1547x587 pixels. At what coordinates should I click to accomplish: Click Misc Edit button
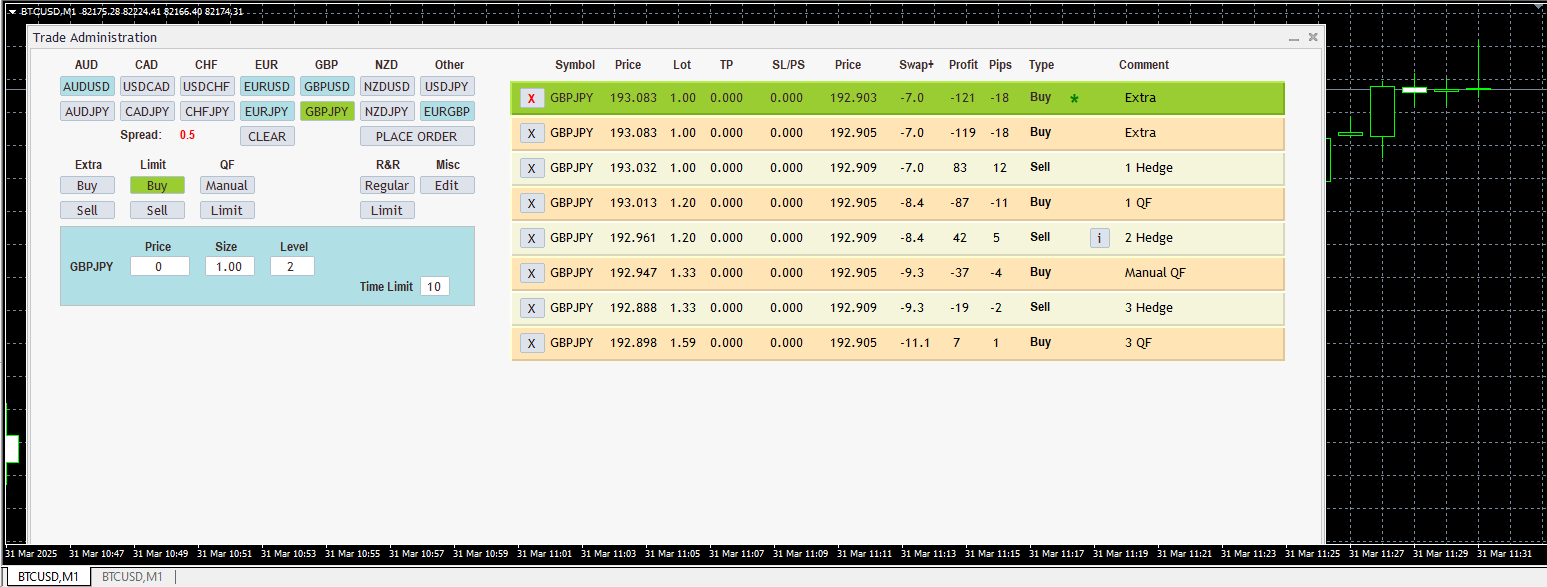(x=447, y=185)
